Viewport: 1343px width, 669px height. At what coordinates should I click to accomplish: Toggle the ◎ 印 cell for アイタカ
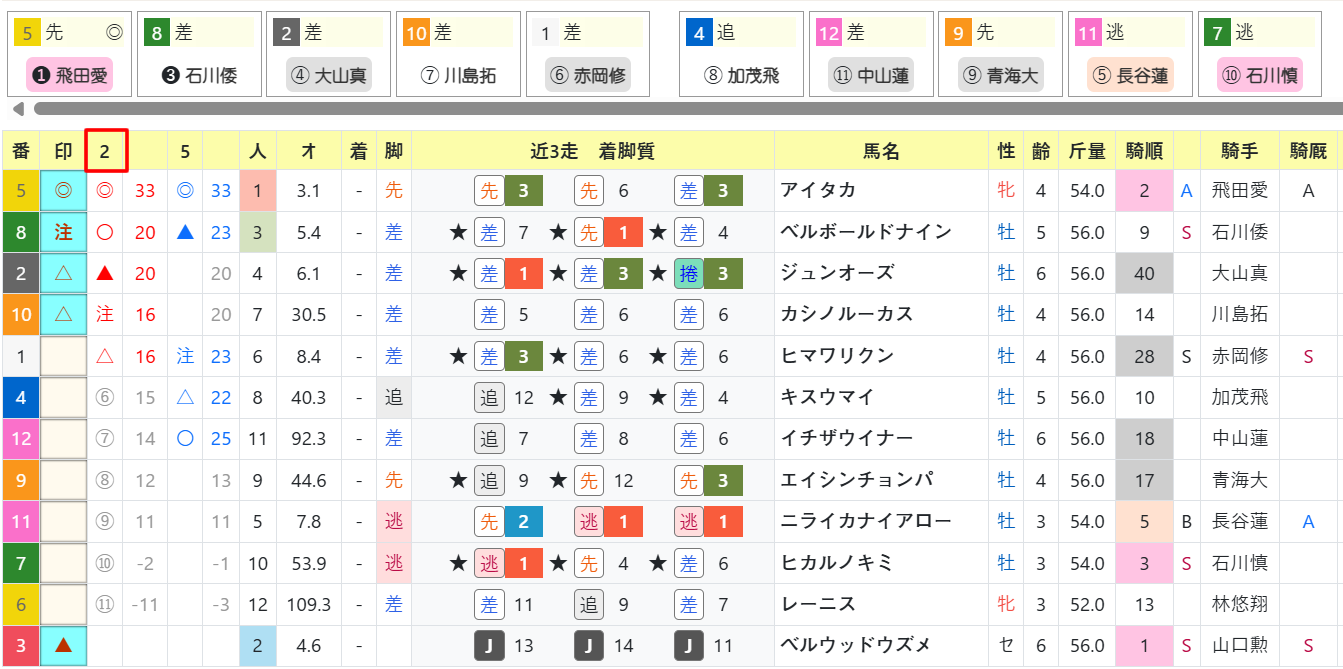point(63,190)
